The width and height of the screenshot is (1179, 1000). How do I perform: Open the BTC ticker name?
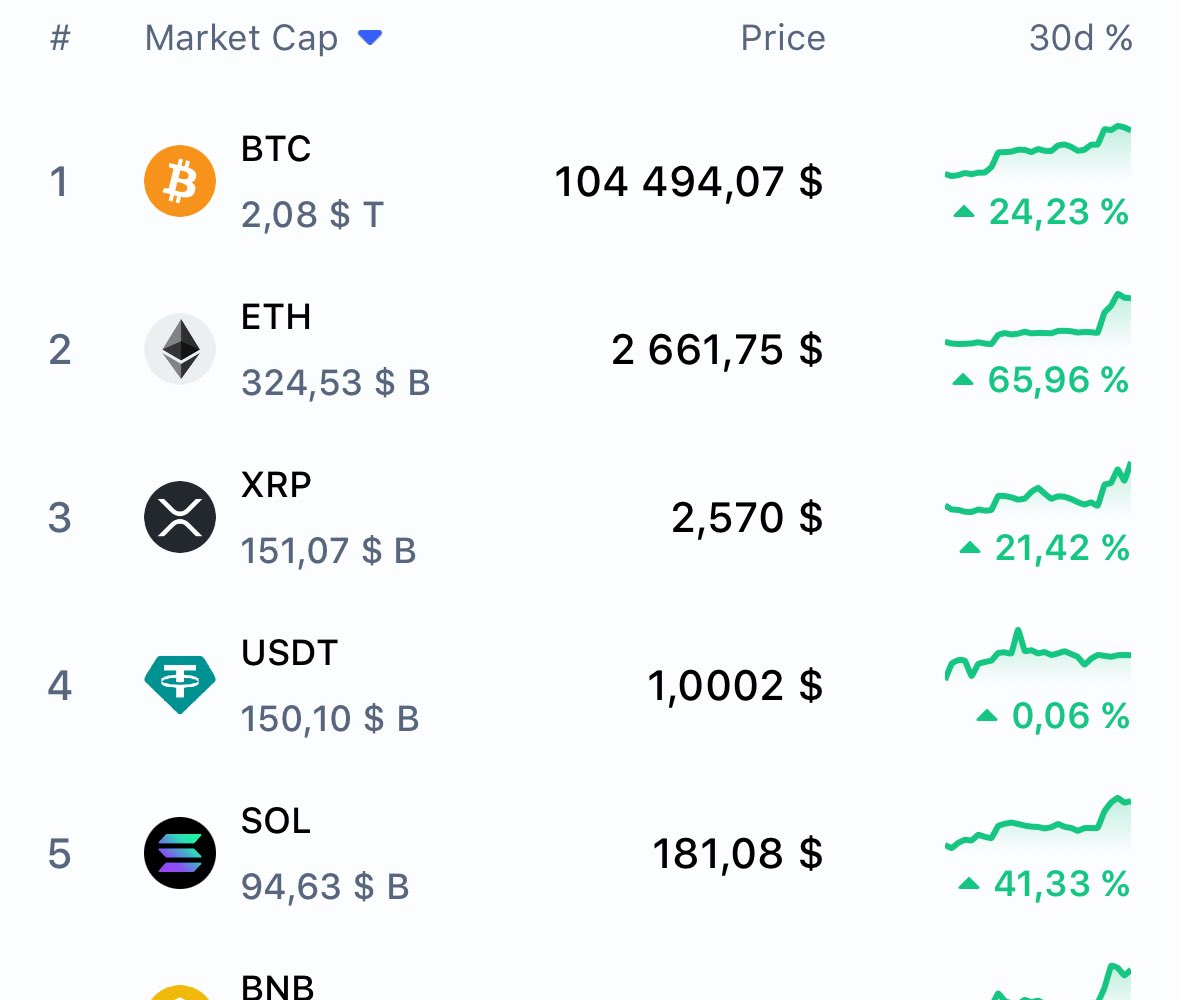click(x=276, y=149)
